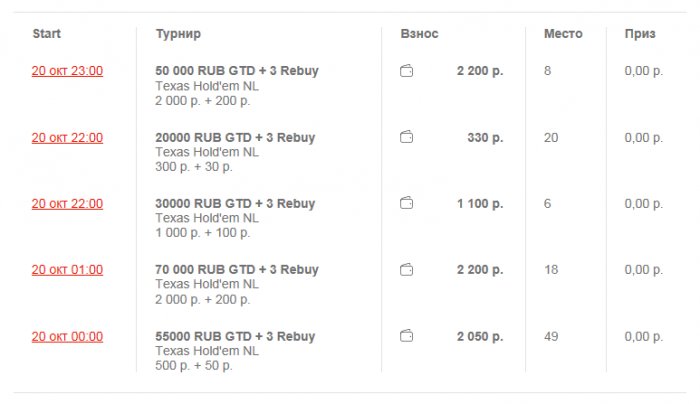Click the 20 окт 22:00 link for 30000 RUB GTD
Viewport: 700px width, 404px height.
click(x=67, y=203)
